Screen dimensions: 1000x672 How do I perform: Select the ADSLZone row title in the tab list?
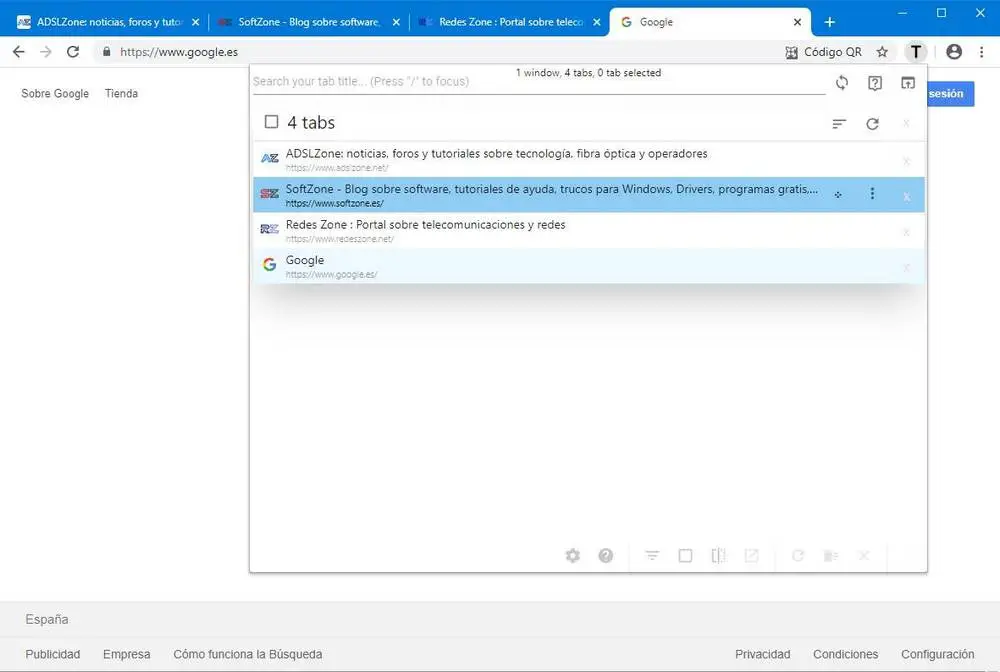(x=496, y=154)
